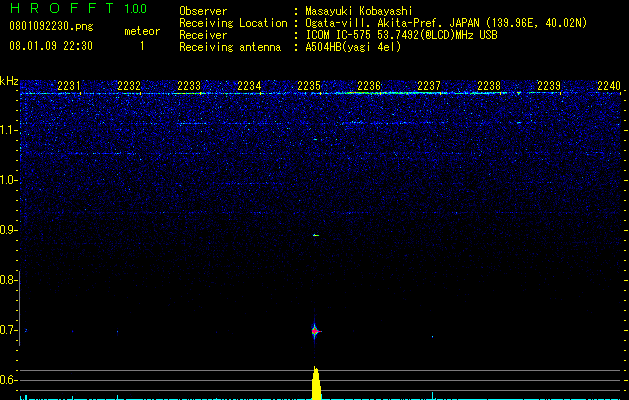Click the 2233 time axis label
The image size is (629, 400).
pos(189,86)
